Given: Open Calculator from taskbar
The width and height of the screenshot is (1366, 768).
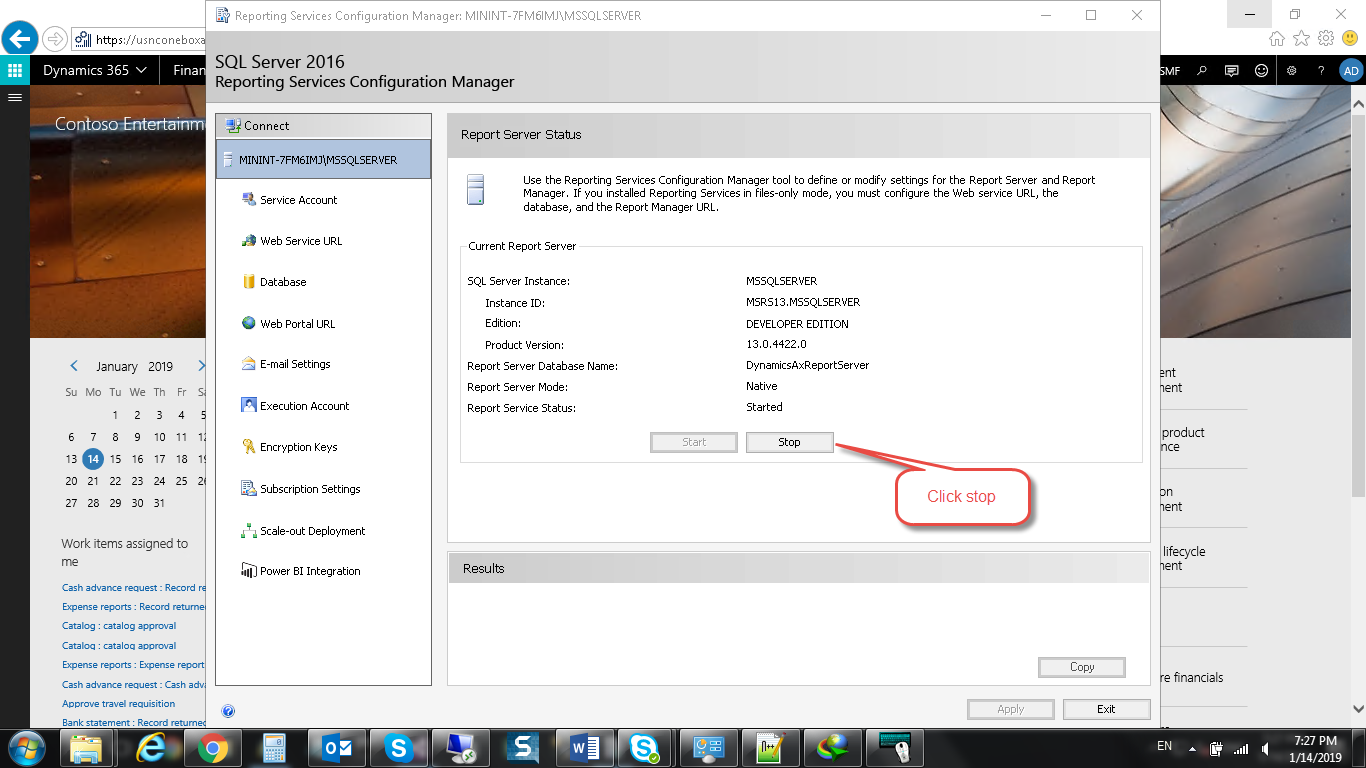Looking at the screenshot, I should click(273, 748).
